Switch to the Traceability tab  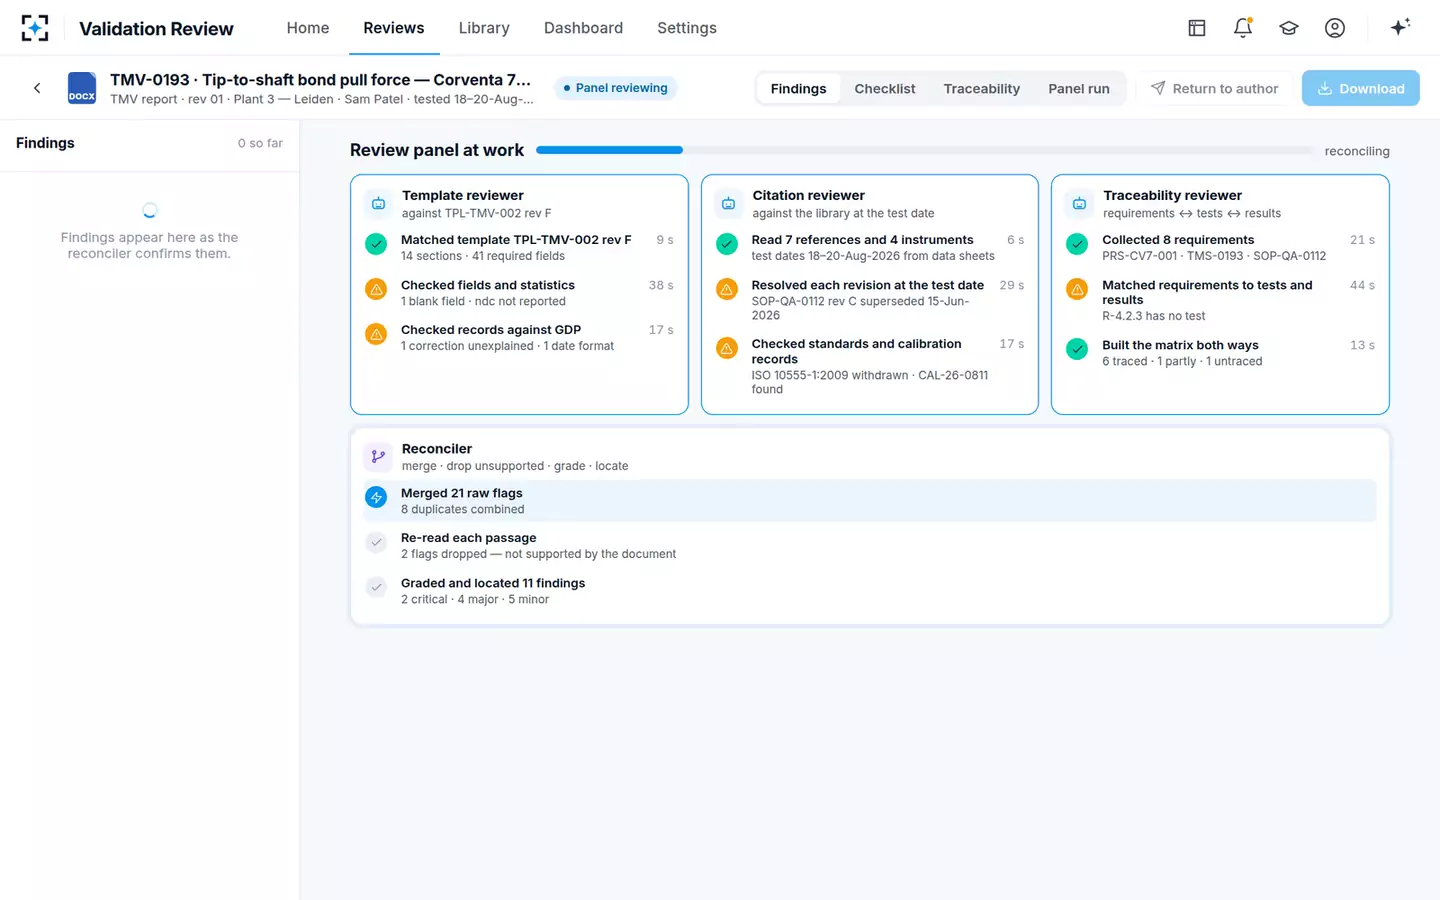[x=982, y=88]
